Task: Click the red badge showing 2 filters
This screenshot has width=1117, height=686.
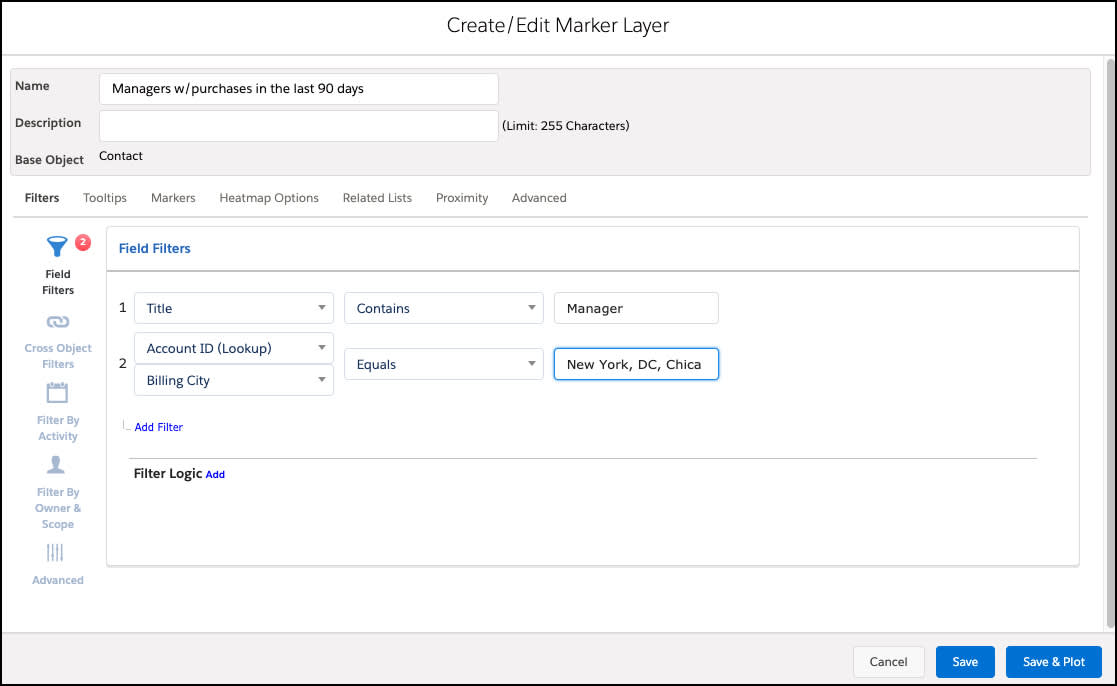Action: (83, 242)
